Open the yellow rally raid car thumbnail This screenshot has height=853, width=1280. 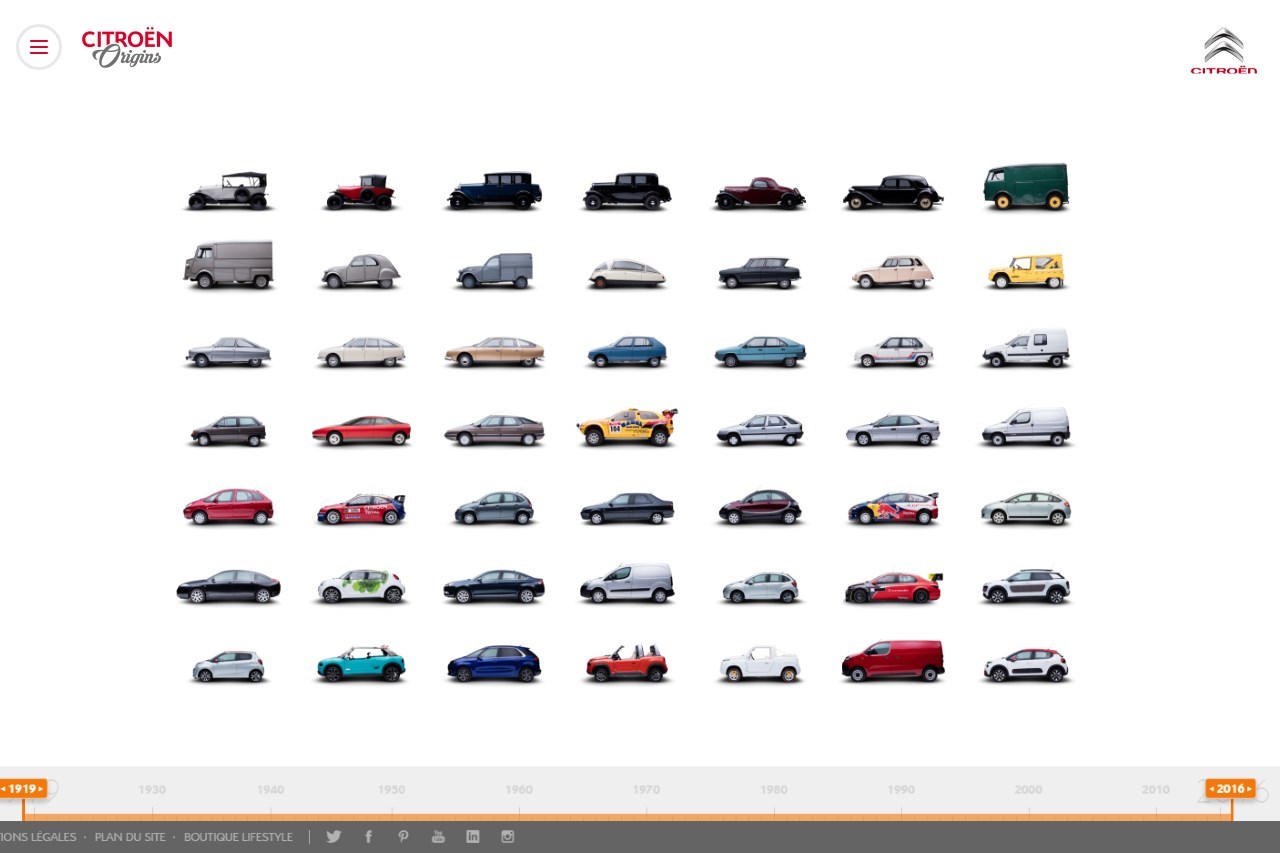click(x=627, y=427)
